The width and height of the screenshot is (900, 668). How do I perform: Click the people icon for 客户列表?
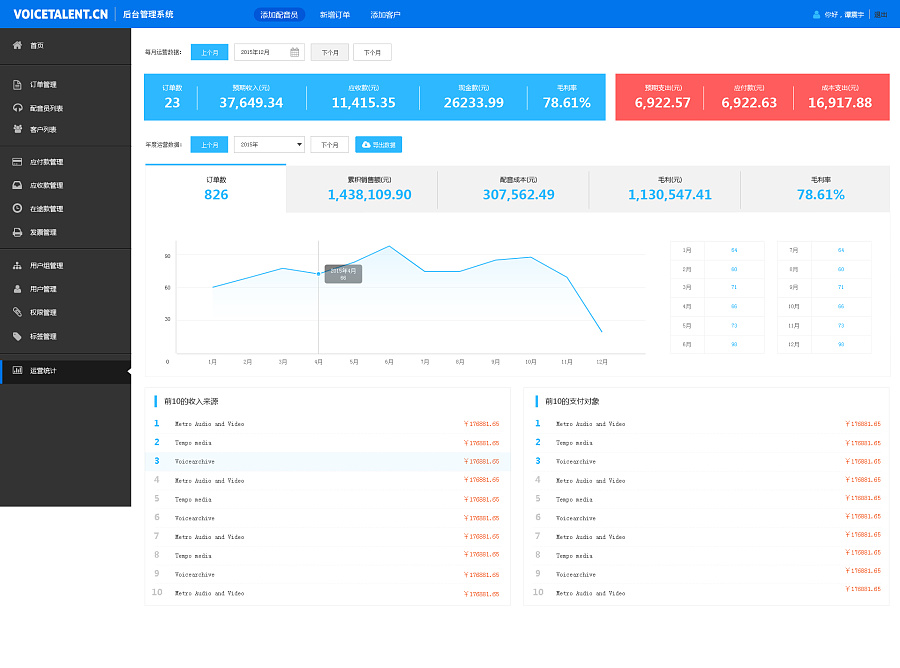[17, 130]
